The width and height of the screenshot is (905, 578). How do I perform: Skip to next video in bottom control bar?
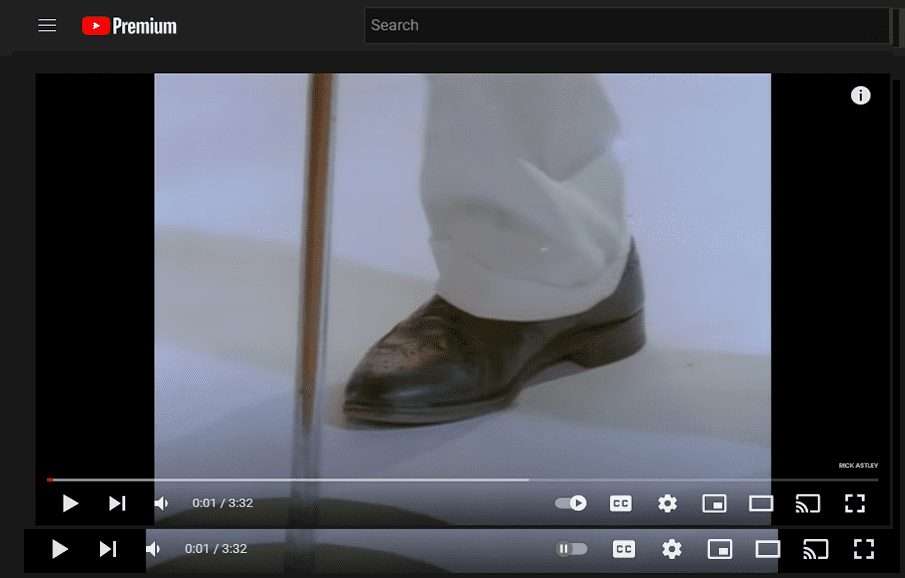pyautogui.click(x=108, y=549)
